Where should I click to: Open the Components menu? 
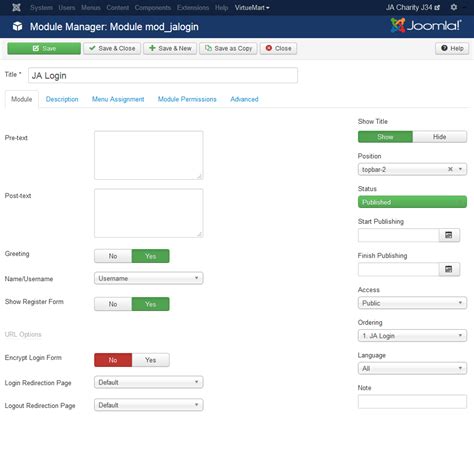[x=153, y=7]
